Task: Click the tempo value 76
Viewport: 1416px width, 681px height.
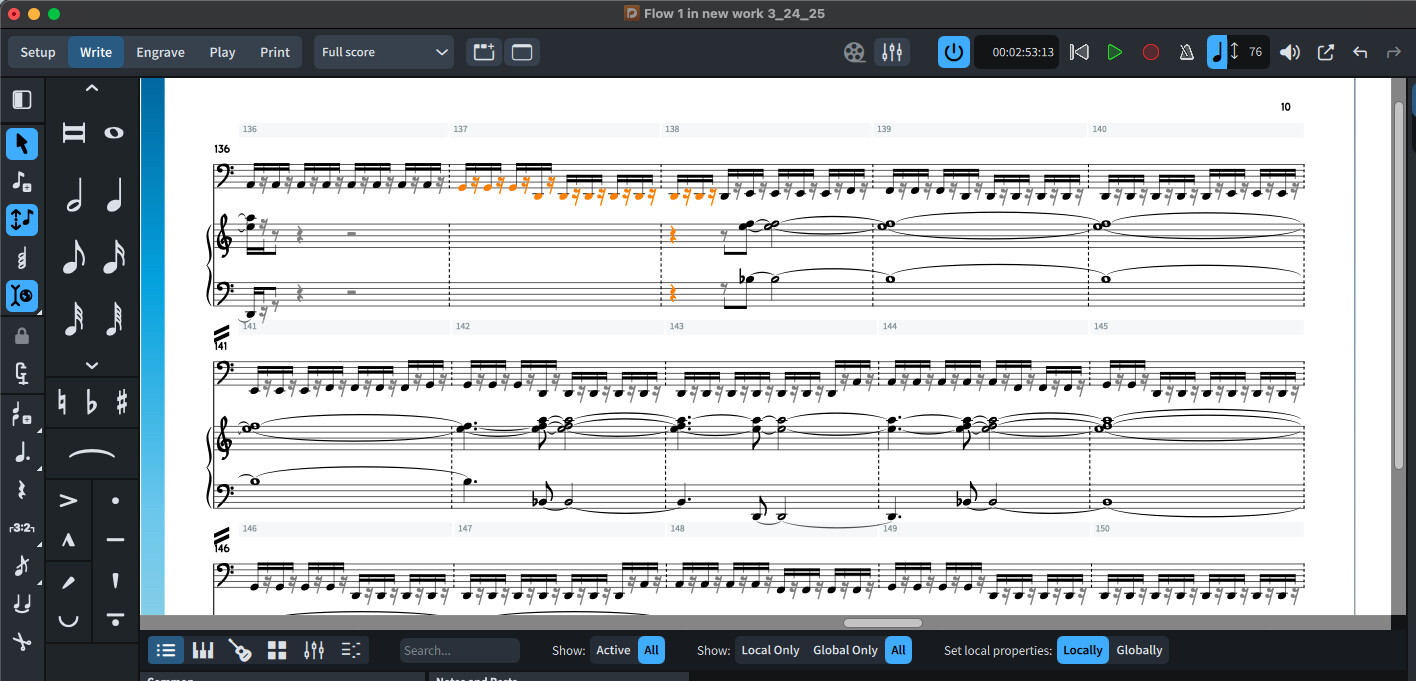Action: click(1255, 52)
